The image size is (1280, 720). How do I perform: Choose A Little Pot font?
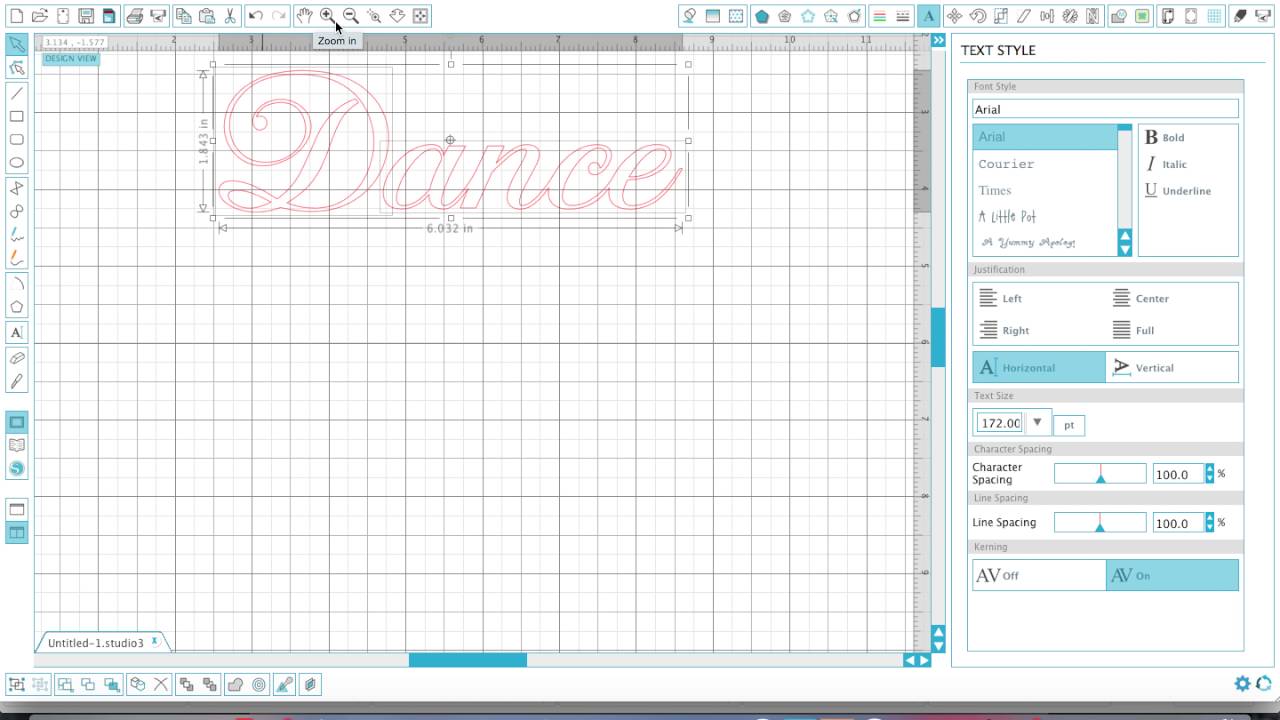1045,216
